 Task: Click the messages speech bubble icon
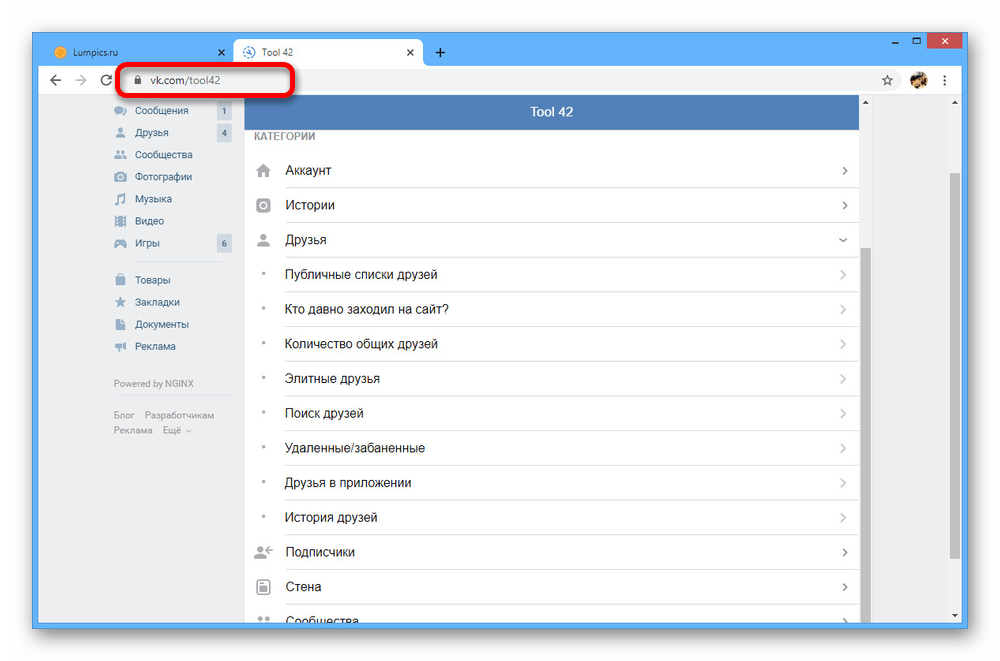[x=120, y=110]
